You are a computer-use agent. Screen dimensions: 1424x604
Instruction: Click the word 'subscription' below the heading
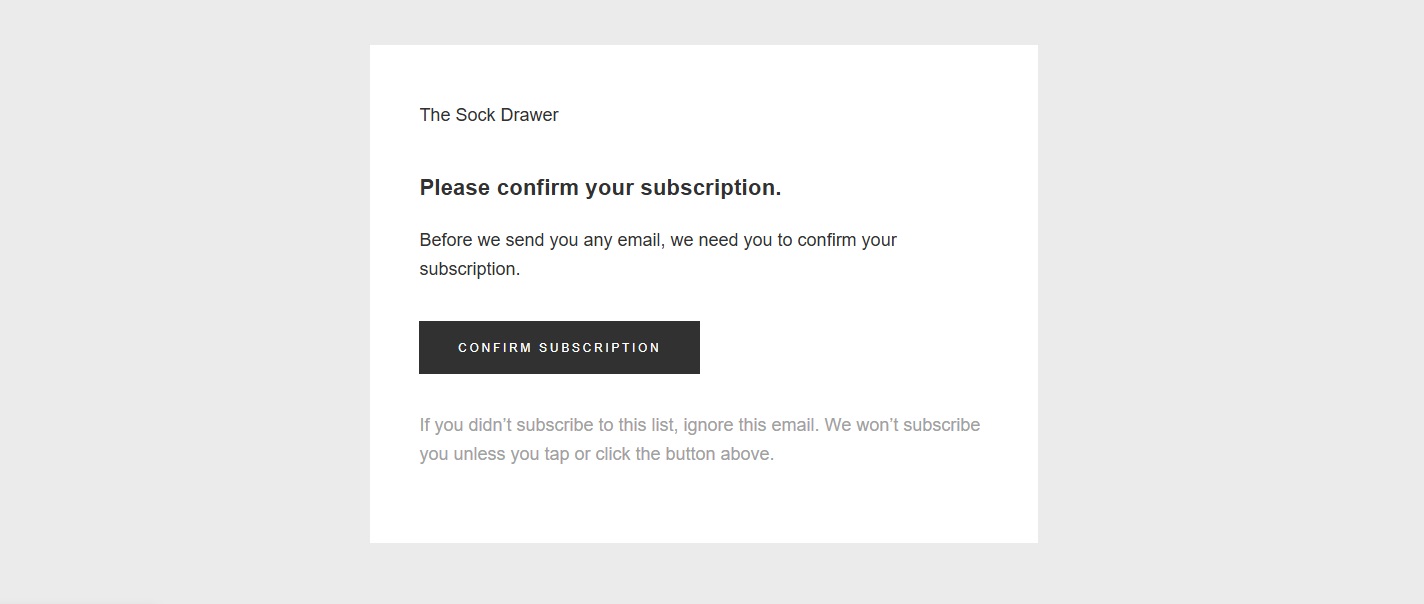[x=469, y=268]
